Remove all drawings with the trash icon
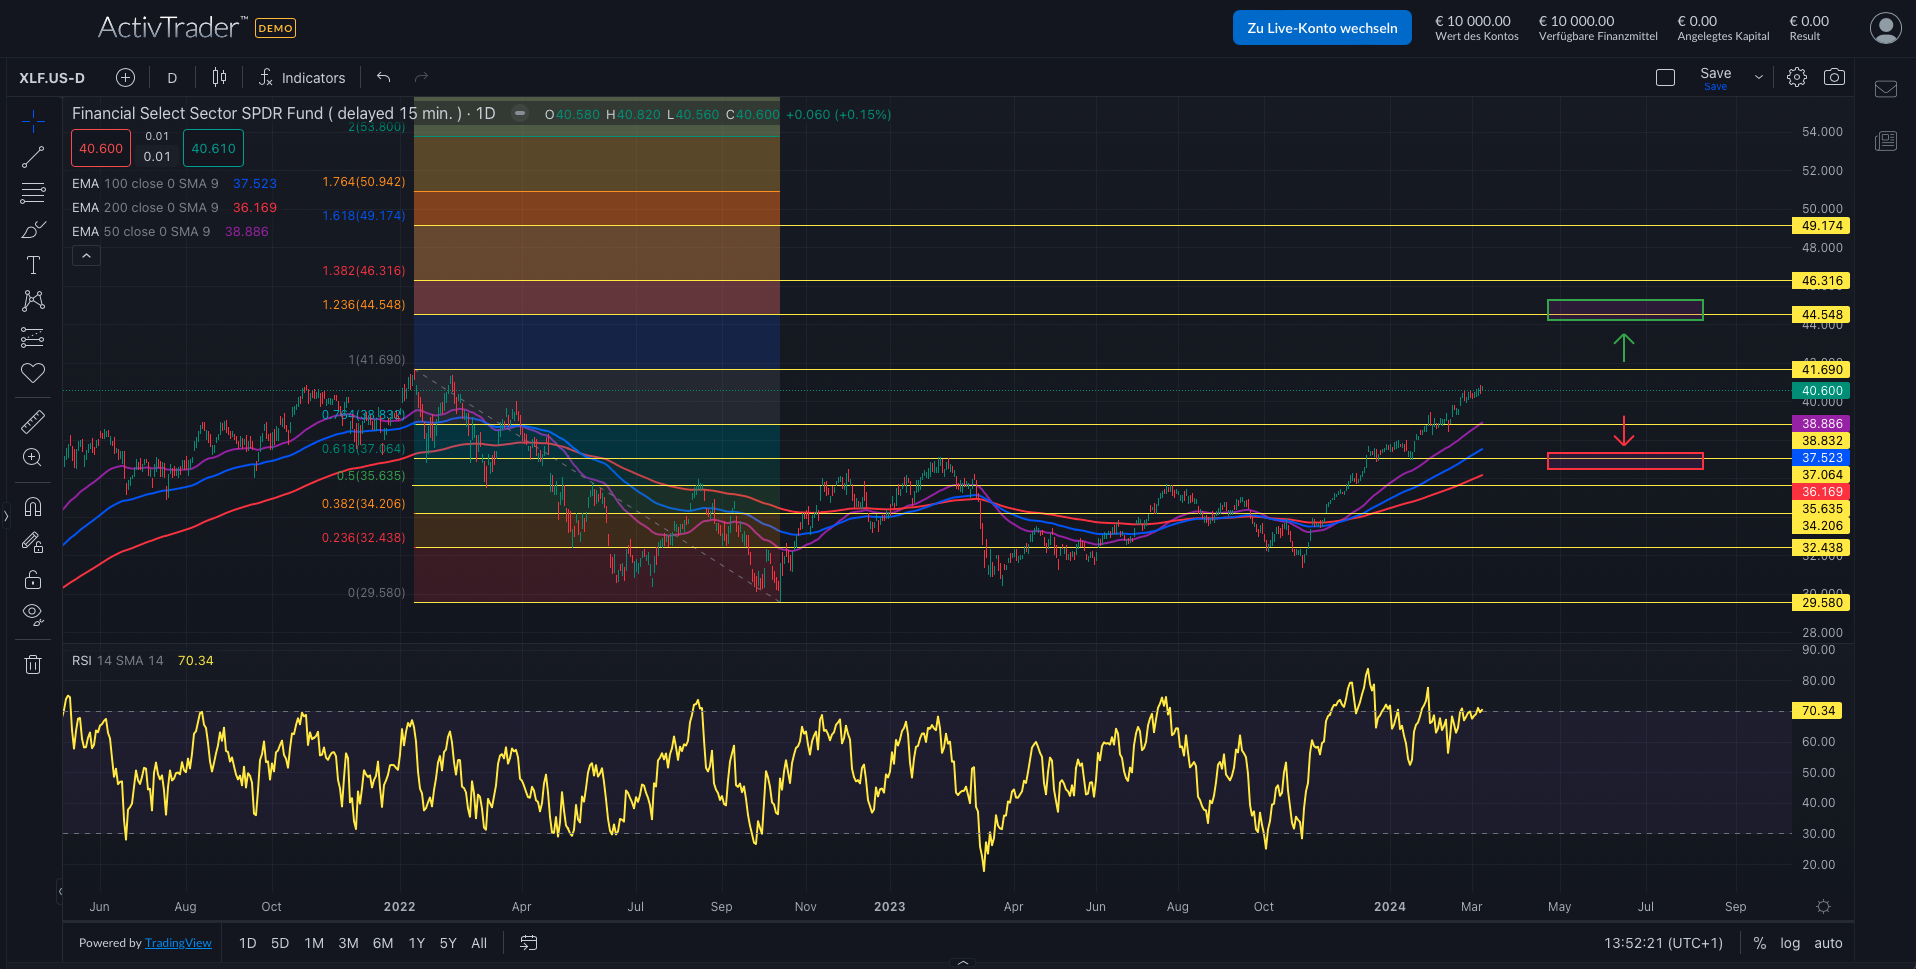Viewport: 1916px width, 969px height. [33, 664]
